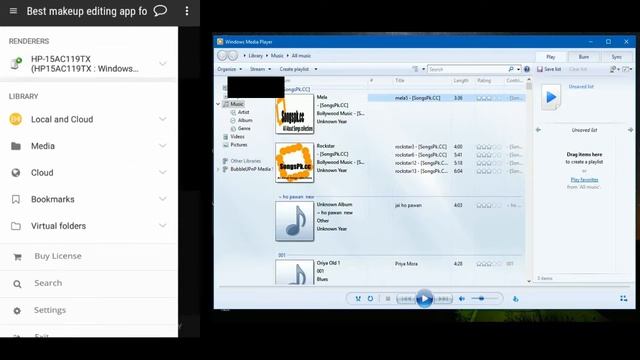Viewport: 640px width, 360px height.
Task: Click the round blue Play button
Action: [424, 299]
